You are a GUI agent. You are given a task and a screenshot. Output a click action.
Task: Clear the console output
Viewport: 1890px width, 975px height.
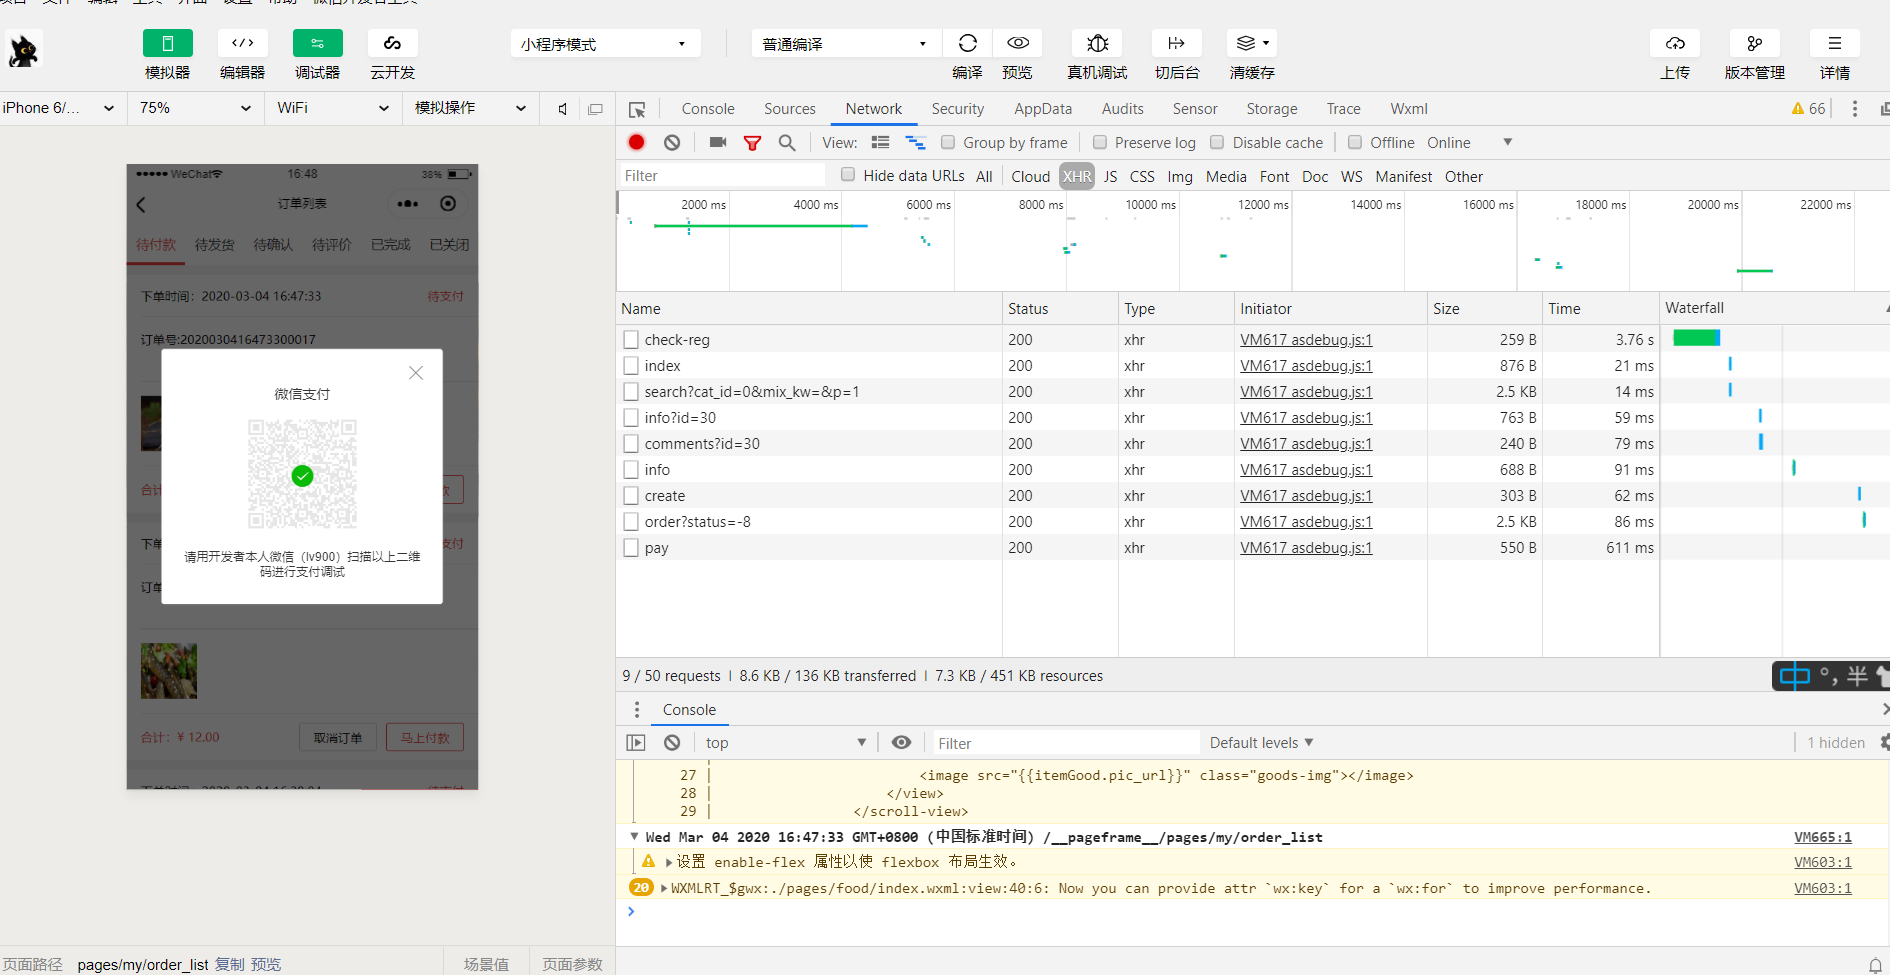pos(672,742)
